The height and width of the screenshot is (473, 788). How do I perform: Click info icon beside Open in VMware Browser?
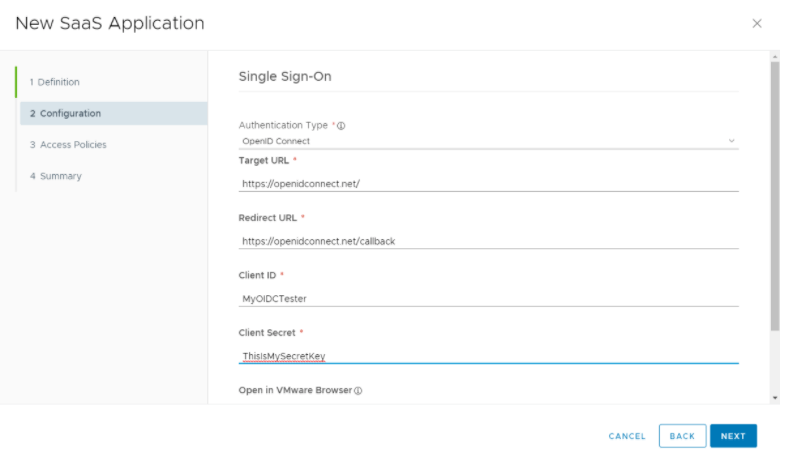[x=358, y=390]
